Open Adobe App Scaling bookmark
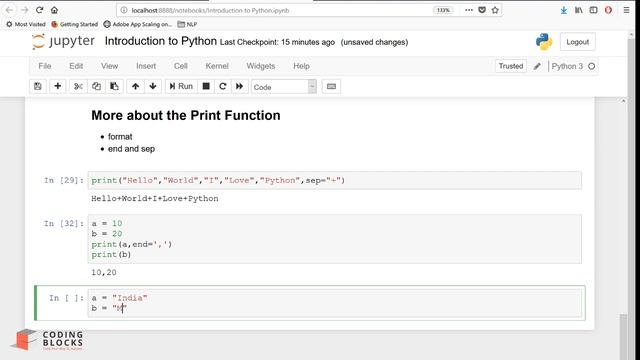Viewport: 640px width, 360px height. [x=138, y=24]
